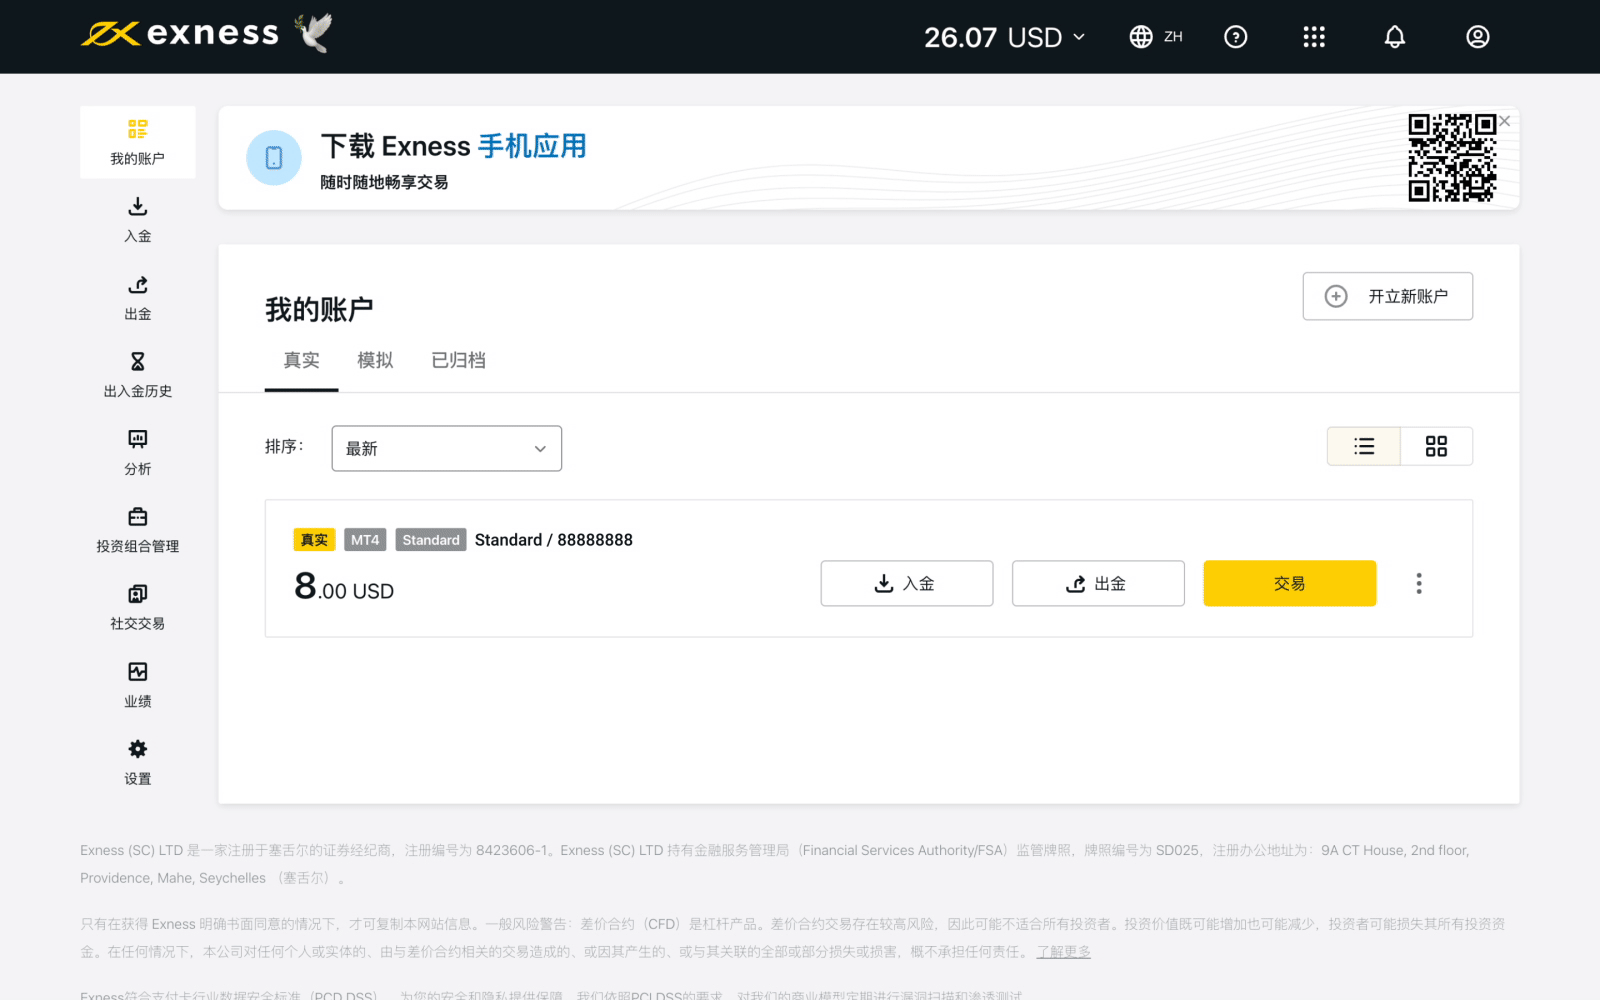1600x1000 pixels.
Task: Open the apps grid menu icon
Action: pyautogui.click(x=1314, y=37)
